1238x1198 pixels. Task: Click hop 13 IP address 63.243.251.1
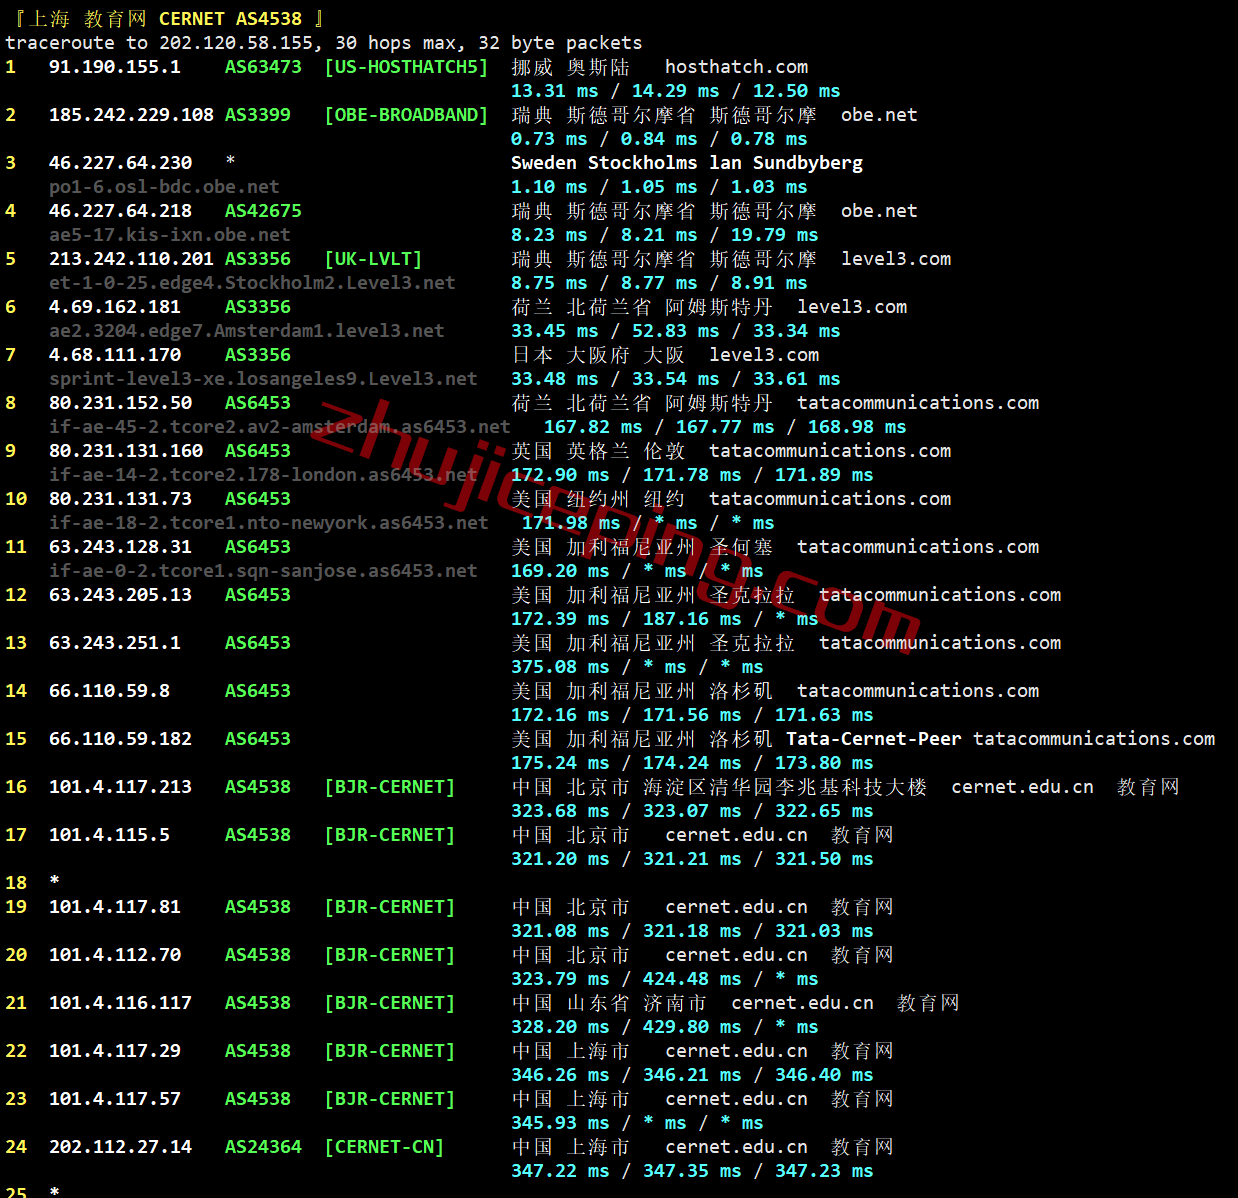click(x=115, y=643)
